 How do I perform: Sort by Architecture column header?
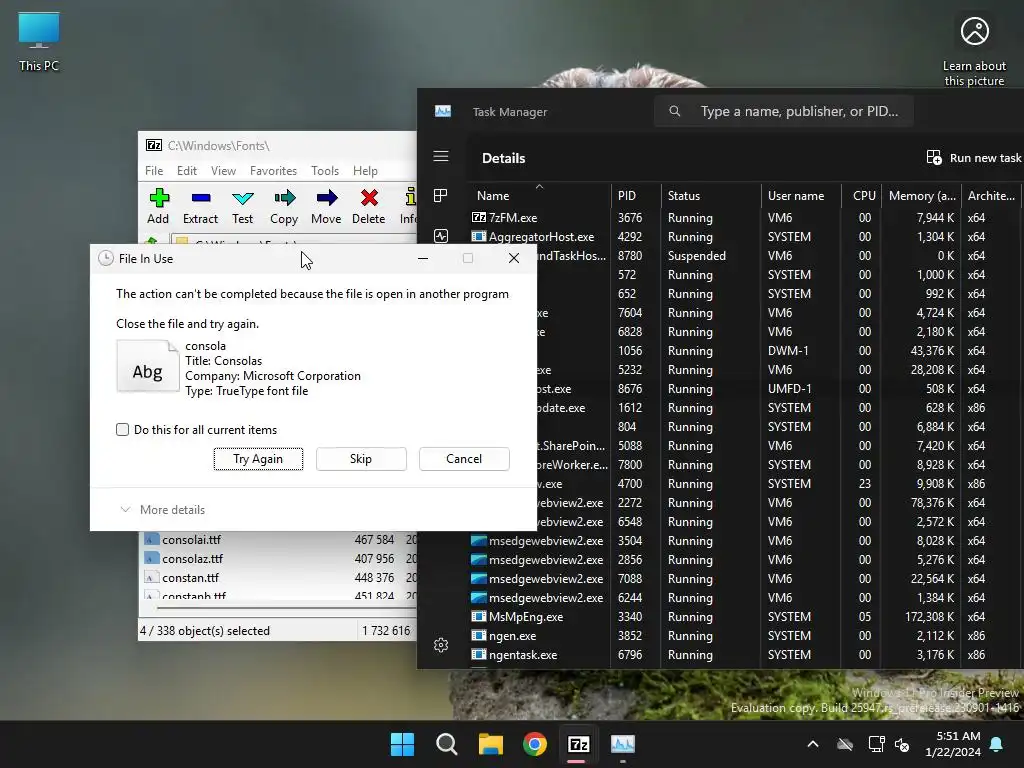tap(991, 196)
